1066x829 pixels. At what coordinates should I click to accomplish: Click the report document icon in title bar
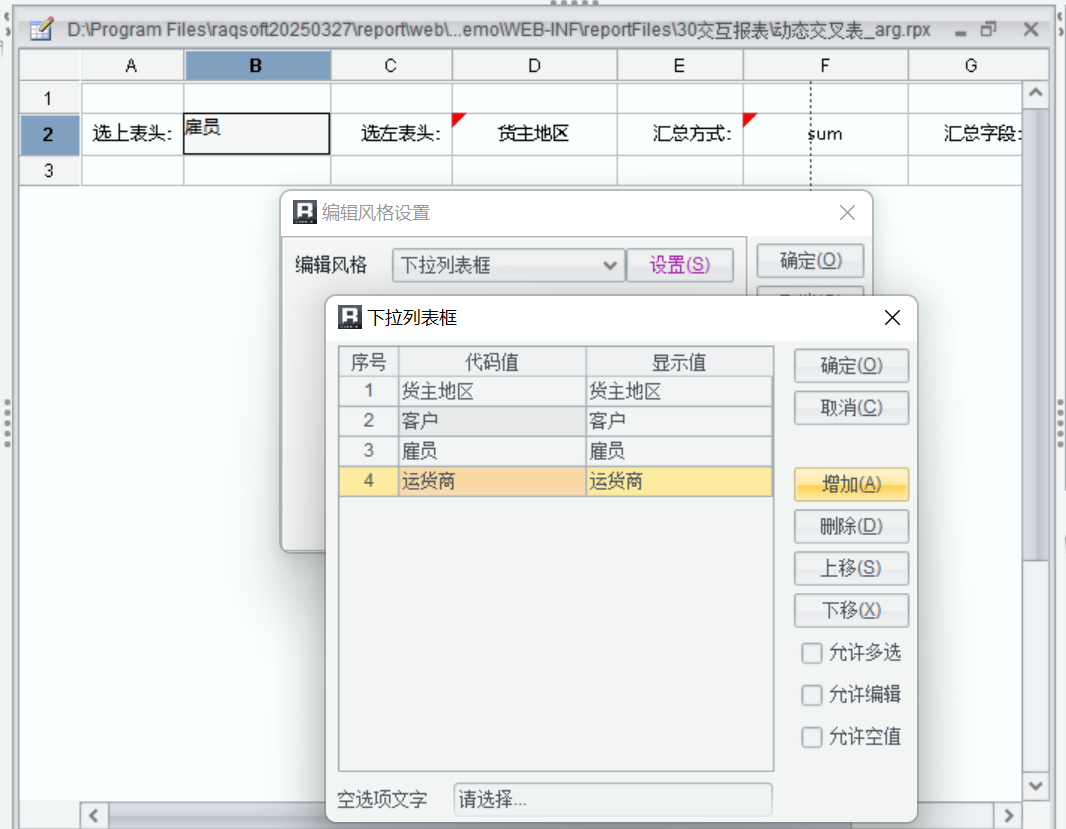(41, 30)
